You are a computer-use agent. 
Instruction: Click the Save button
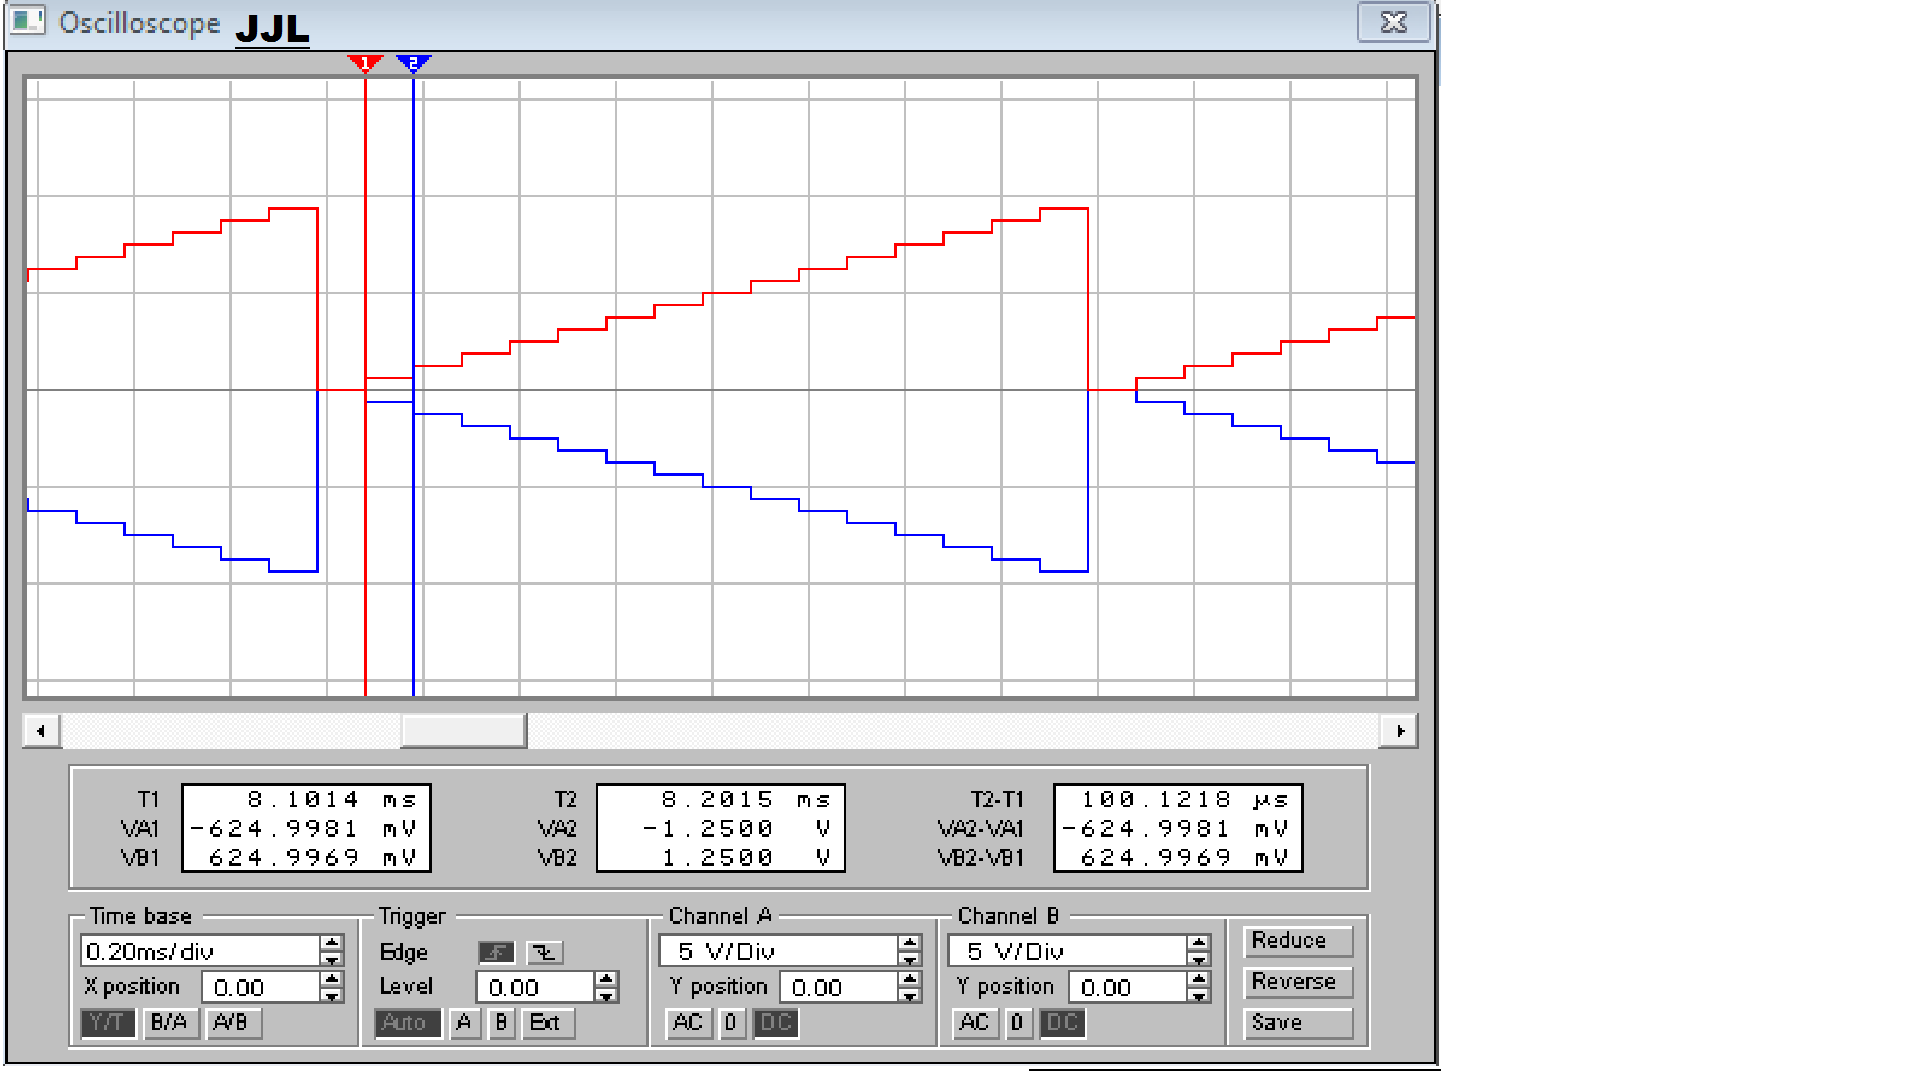[1298, 1023]
